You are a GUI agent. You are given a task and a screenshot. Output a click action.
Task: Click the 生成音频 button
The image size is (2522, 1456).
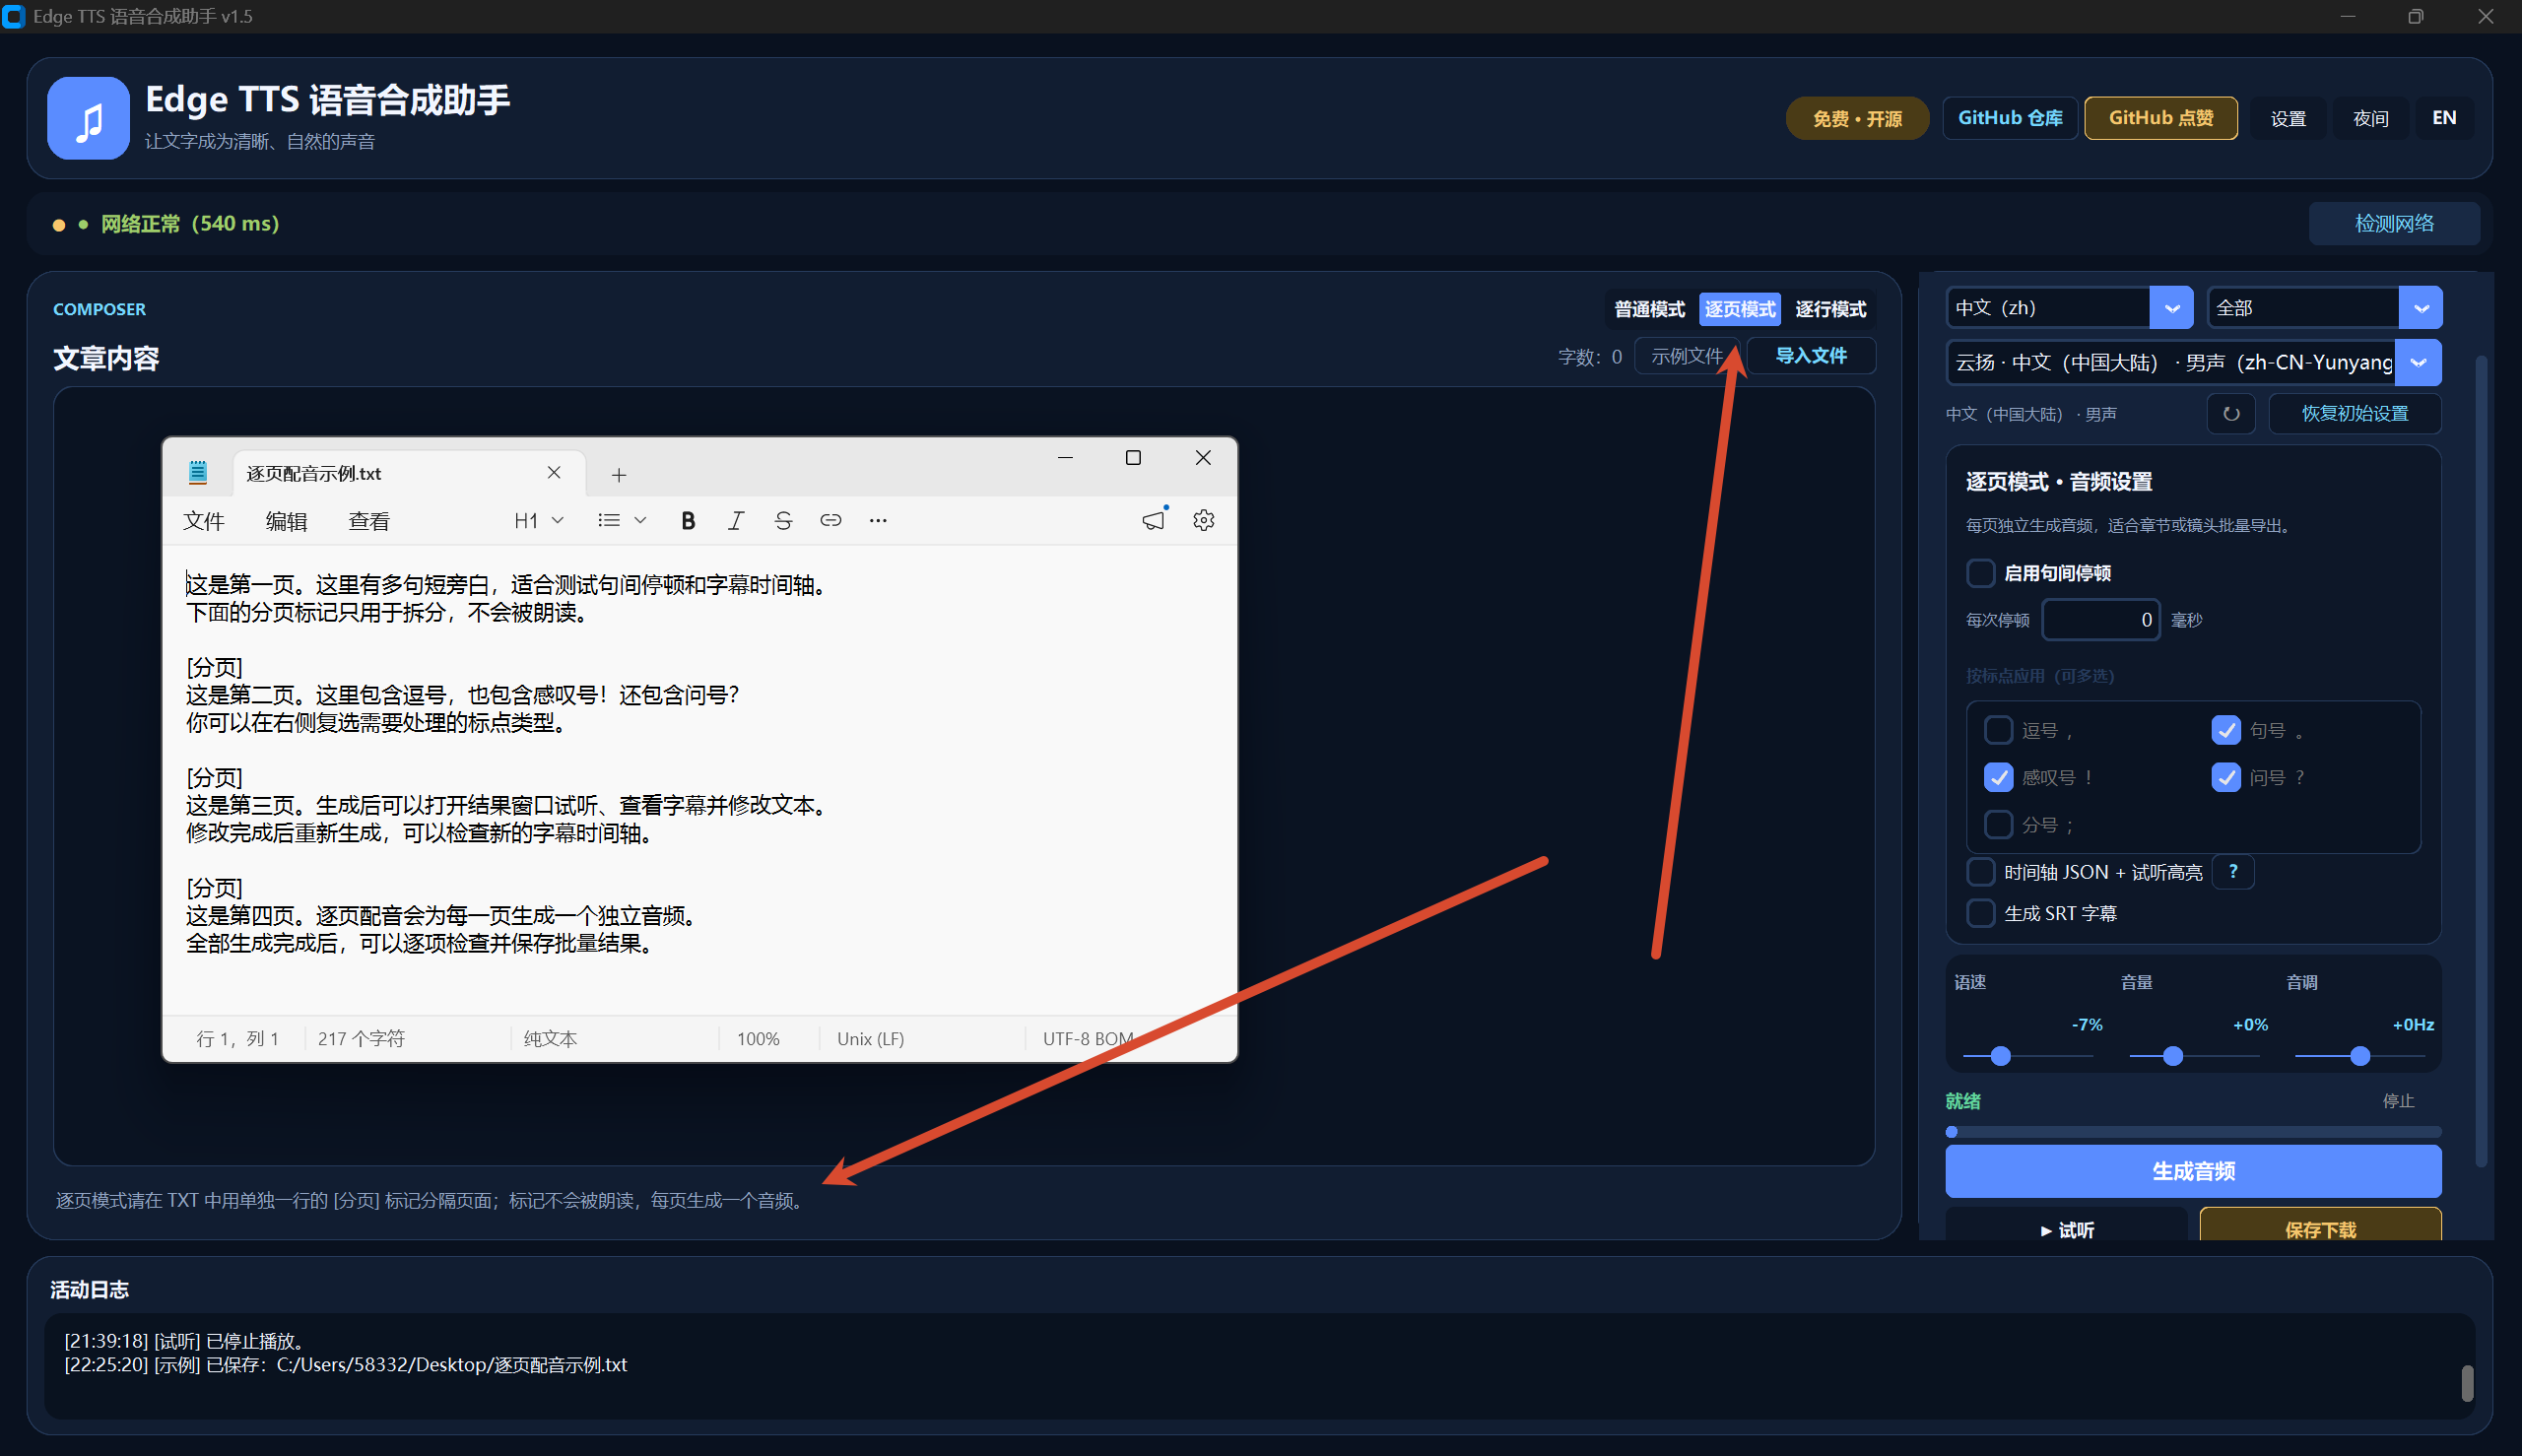(x=2193, y=1171)
